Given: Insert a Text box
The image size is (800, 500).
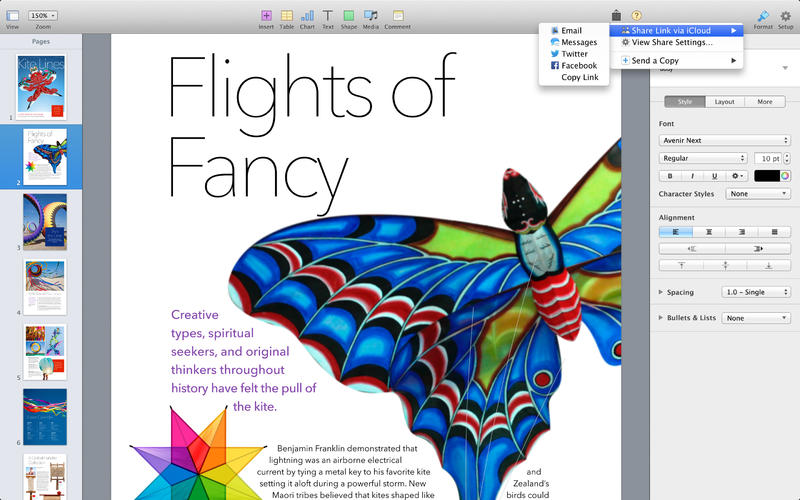Looking at the screenshot, I should pyautogui.click(x=327, y=16).
